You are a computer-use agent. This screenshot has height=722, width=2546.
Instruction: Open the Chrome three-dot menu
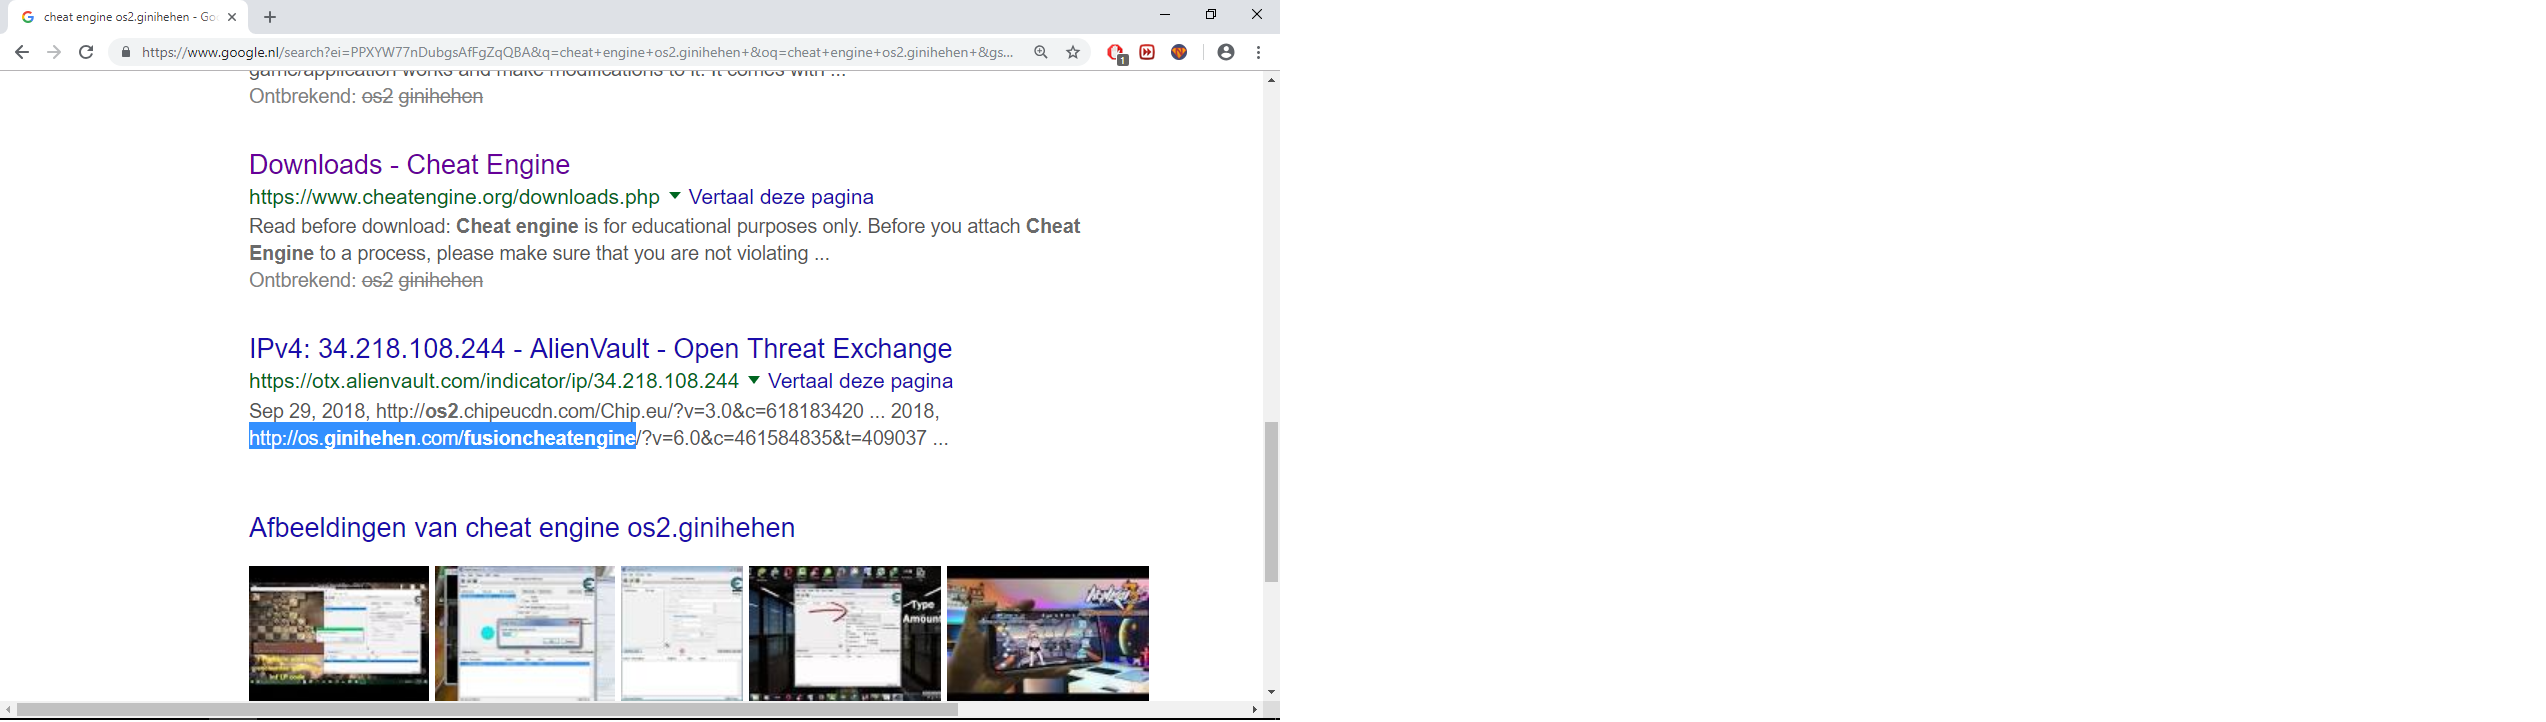(x=1258, y=52)
